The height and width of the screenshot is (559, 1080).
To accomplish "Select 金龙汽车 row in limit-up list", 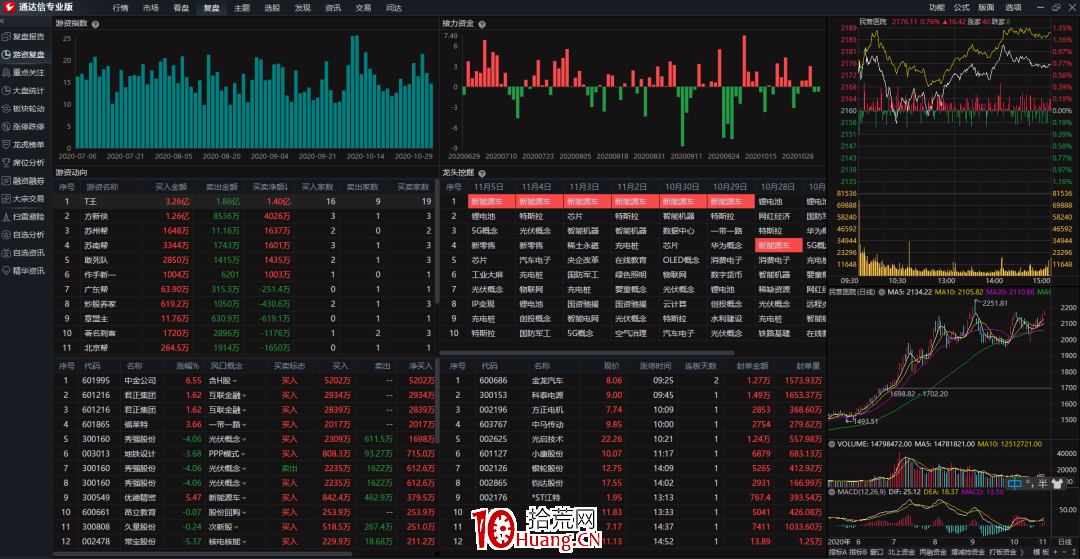I will (x=633, y=380).
